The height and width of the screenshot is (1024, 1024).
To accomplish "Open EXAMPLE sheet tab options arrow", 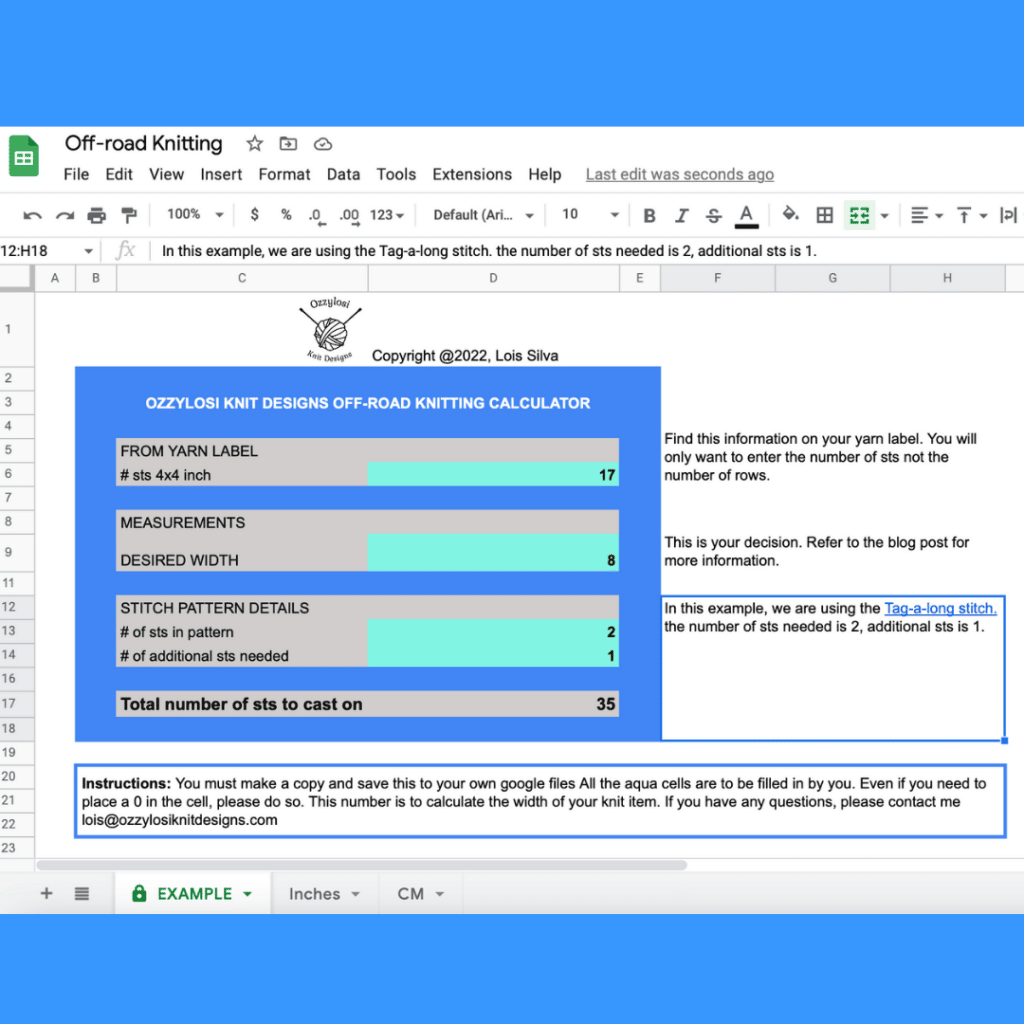I will click(248, 894).
